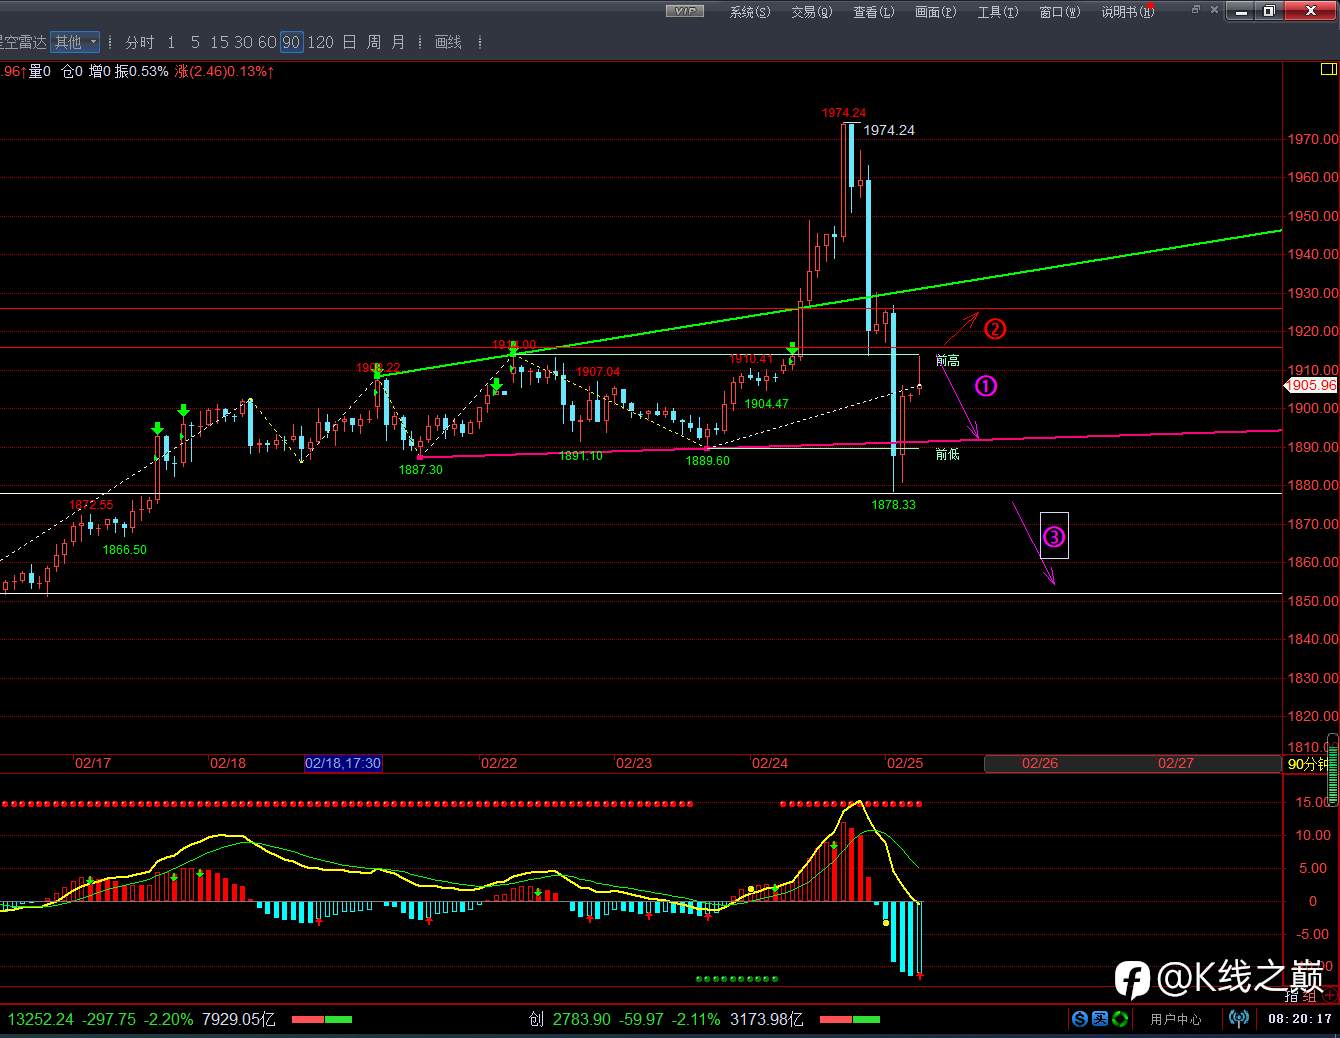Click the index value 13252.24
This screenshot has height=1038, width=1340.
[x=41, y=1019]
